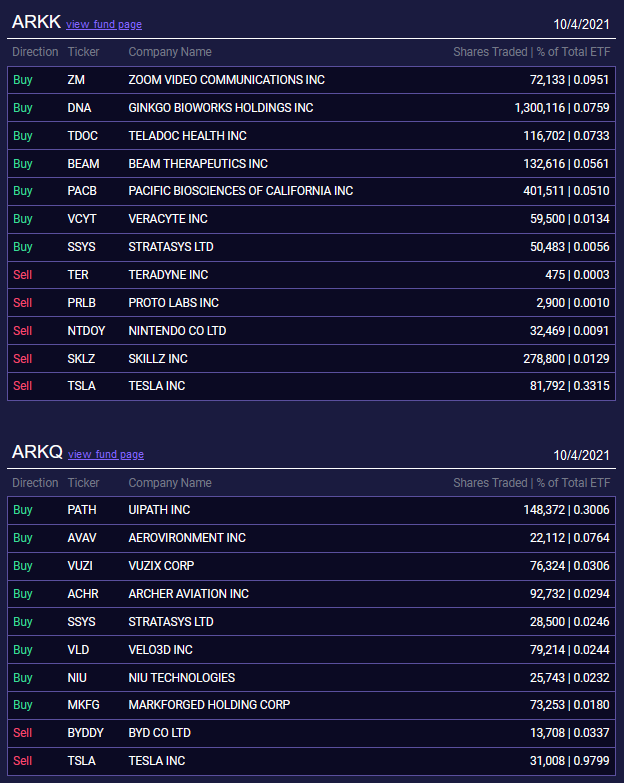The height and width of the screenshot is (783, 624).
Task: Select MARKFORGED HOLDING CORP company name
Action: click(x=209, y=704)
